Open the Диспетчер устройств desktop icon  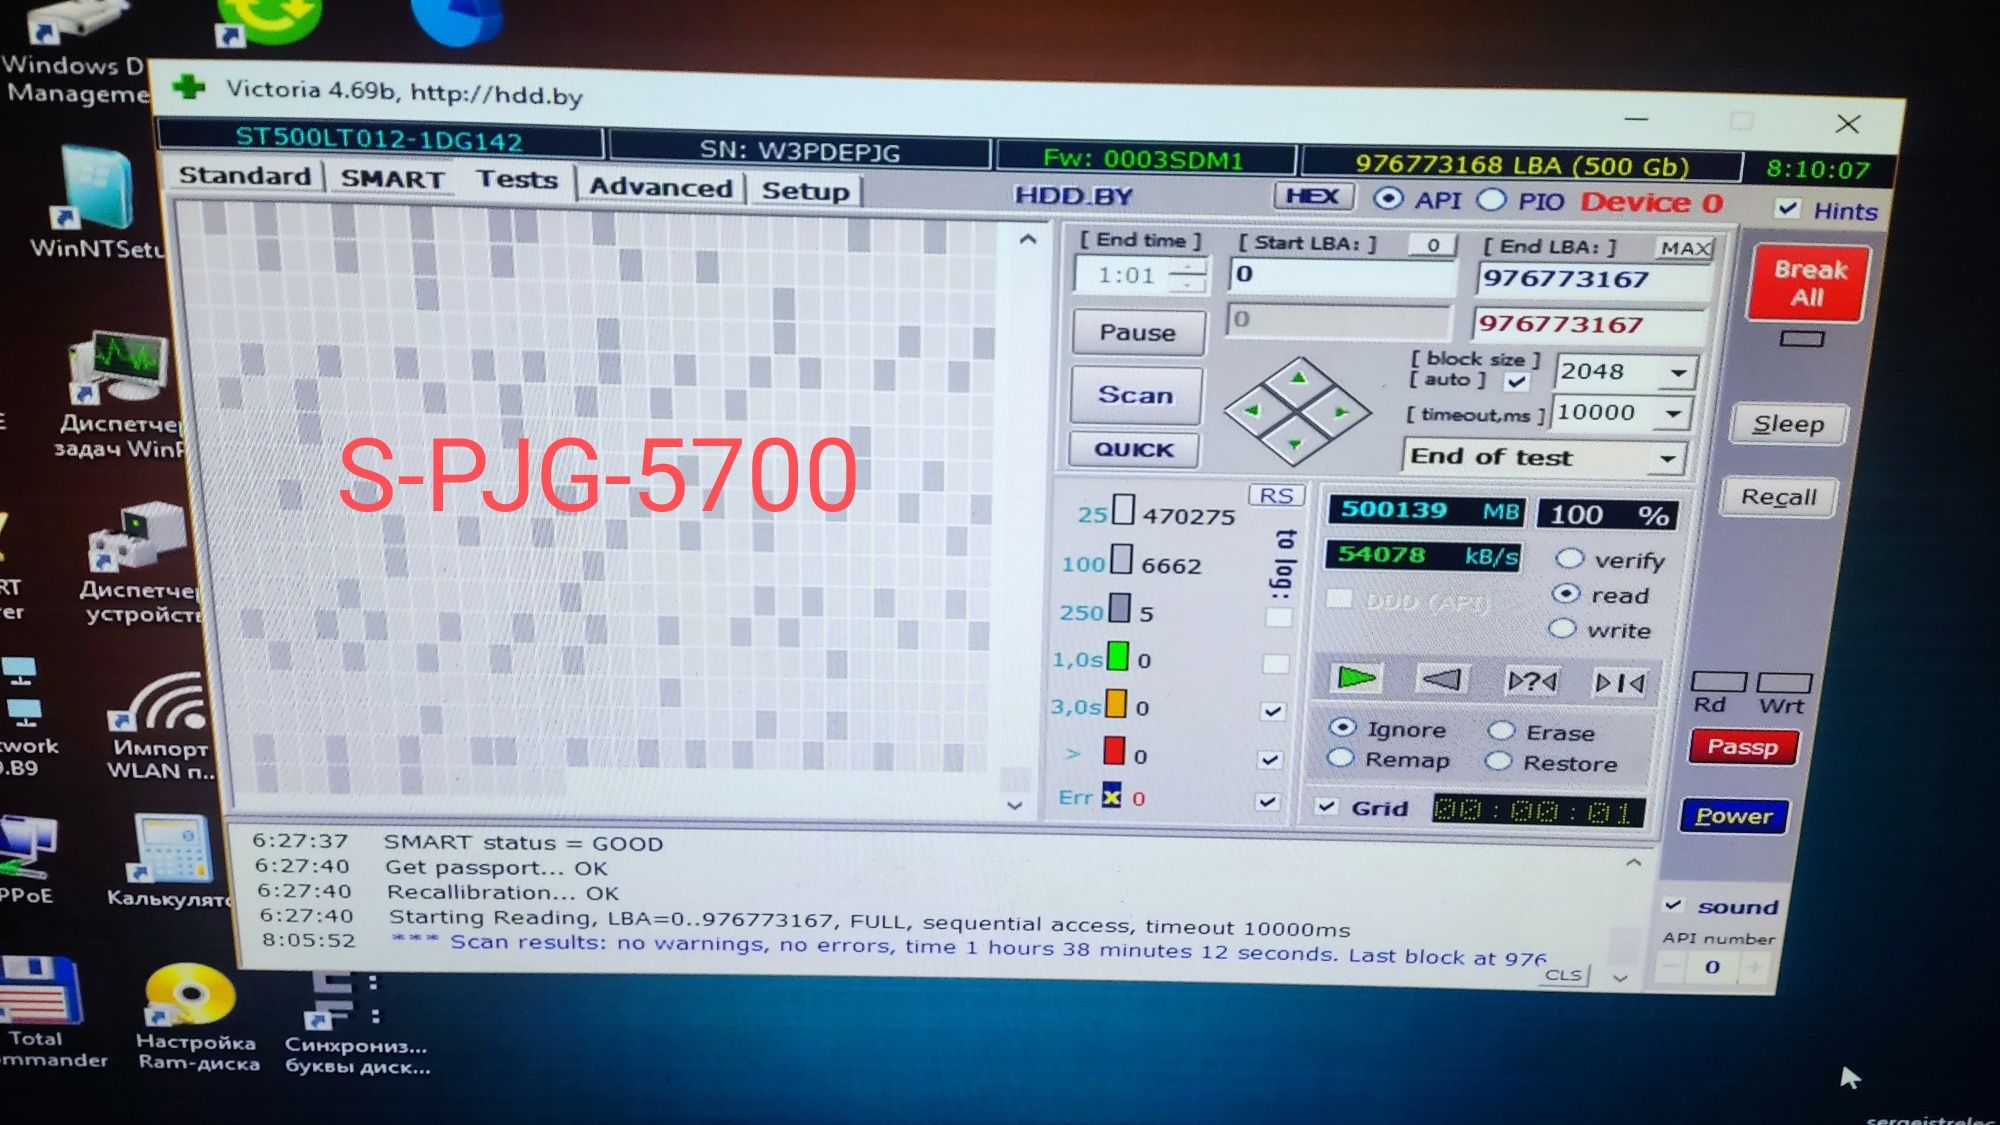pyautogui.click(x=140, y=562)
